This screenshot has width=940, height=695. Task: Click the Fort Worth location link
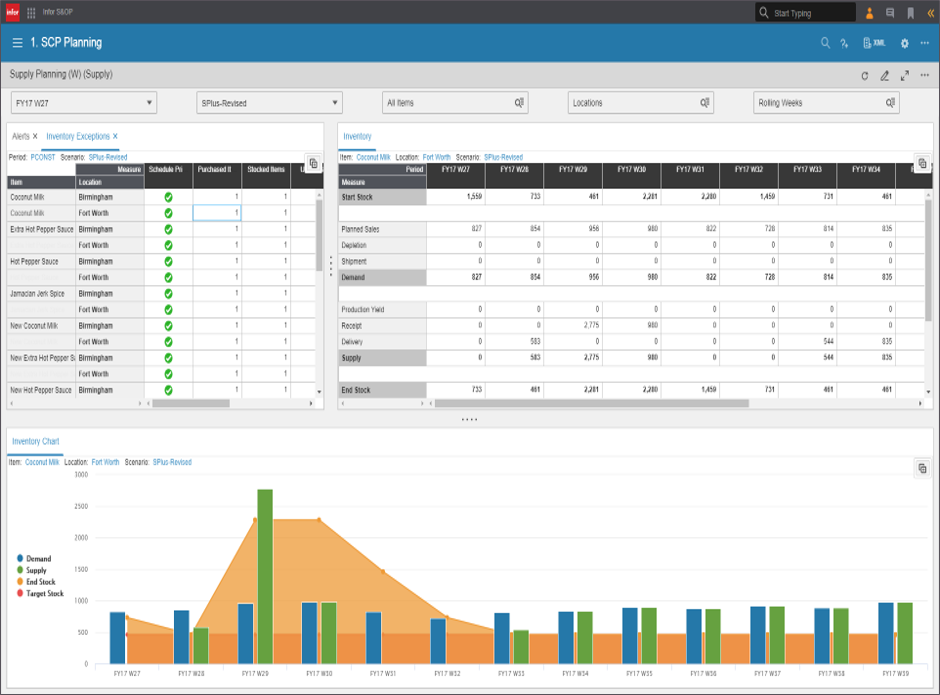point(437,157)
